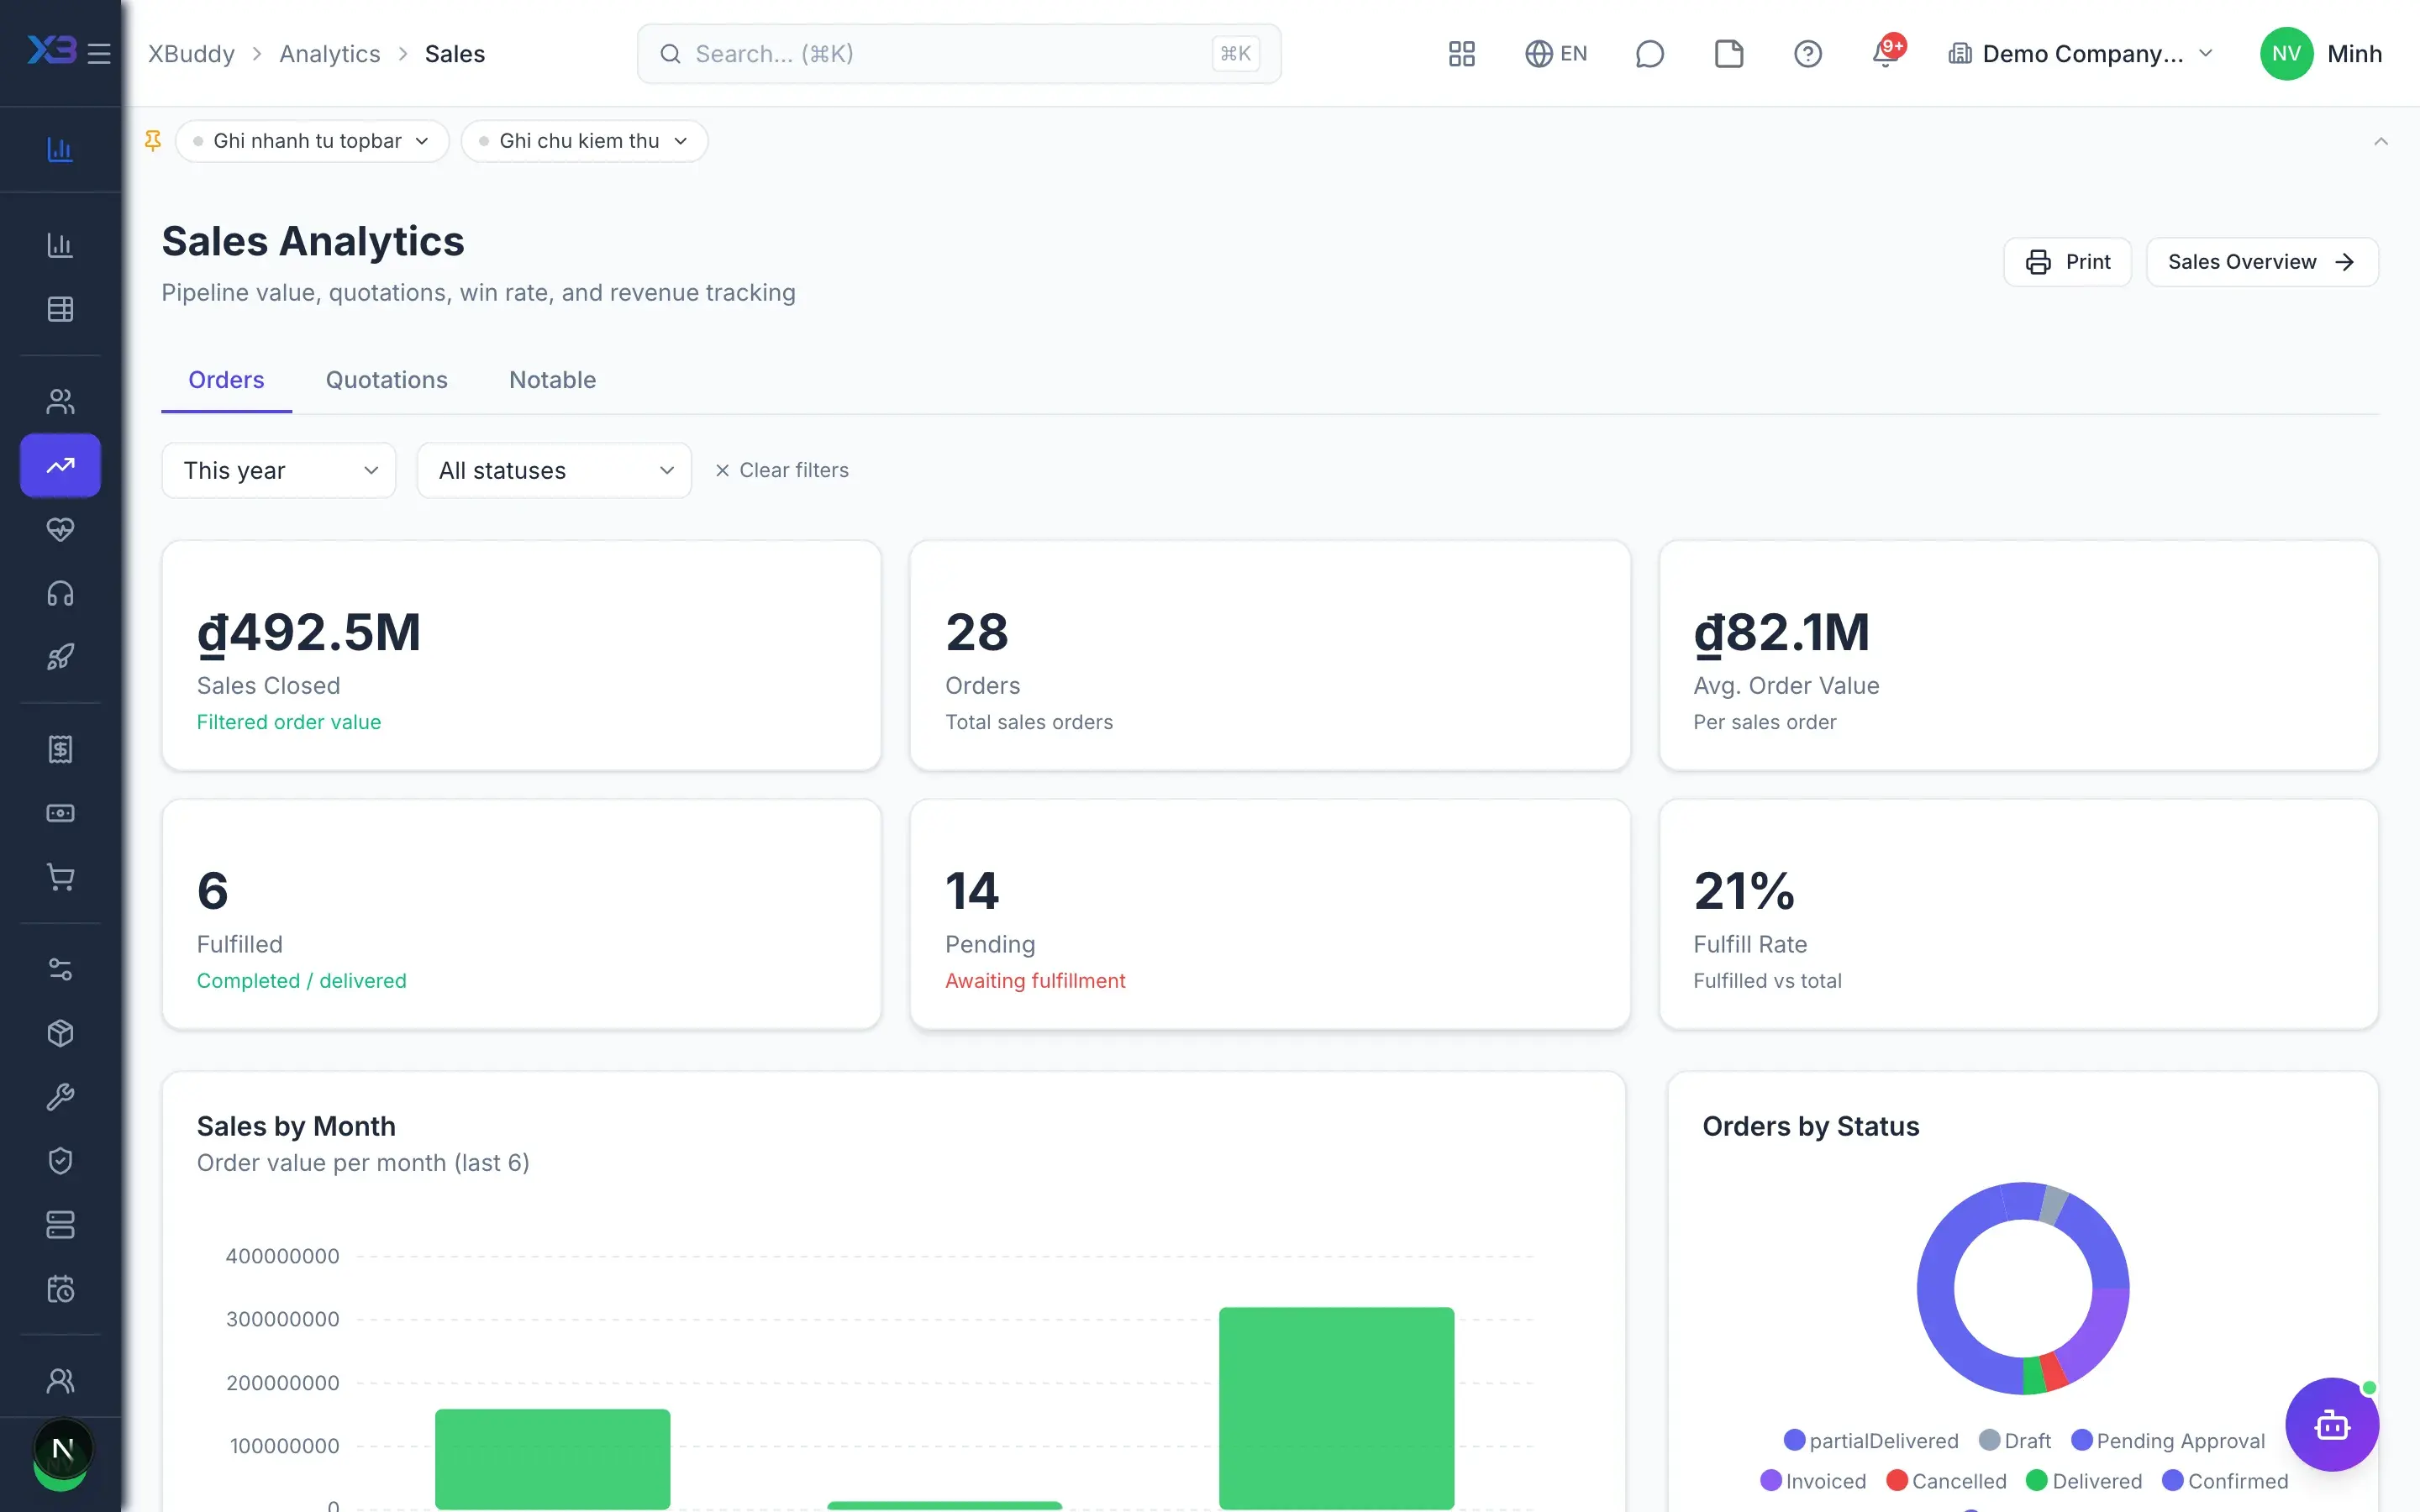Open the Minh user profile menu
2420x1512 pixels.
[x=2320, y=53]
